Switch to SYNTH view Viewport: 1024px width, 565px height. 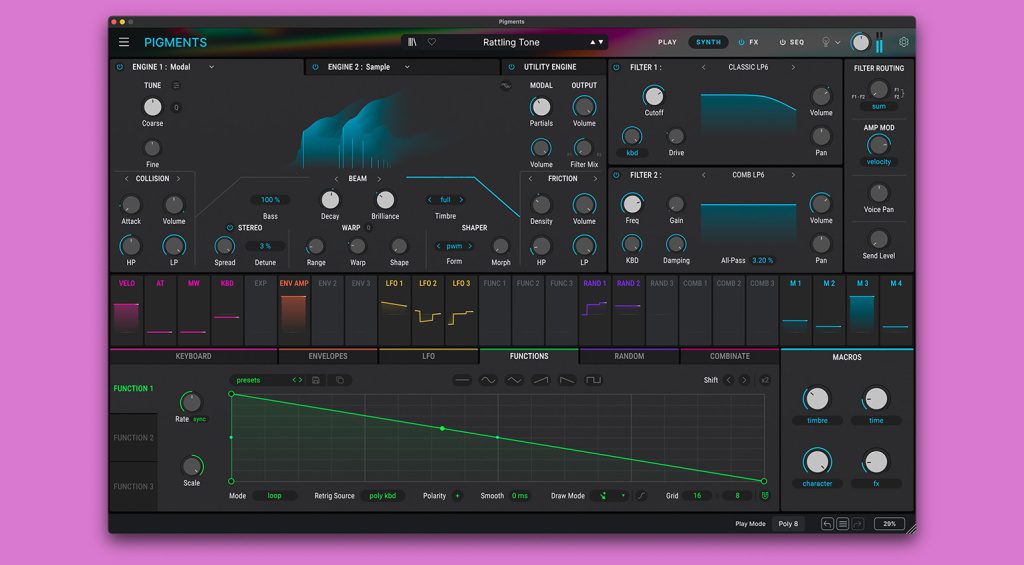(709, 42)
